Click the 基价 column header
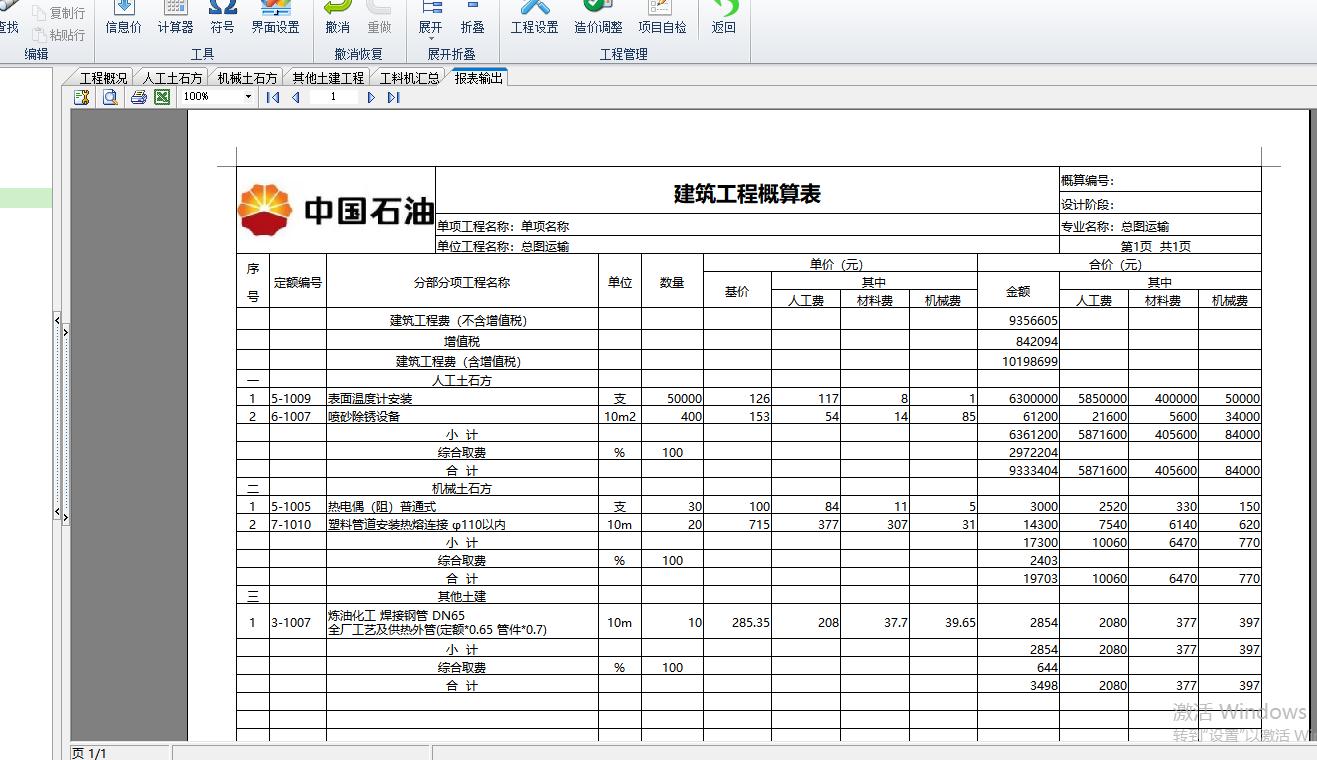 (737, 291)
